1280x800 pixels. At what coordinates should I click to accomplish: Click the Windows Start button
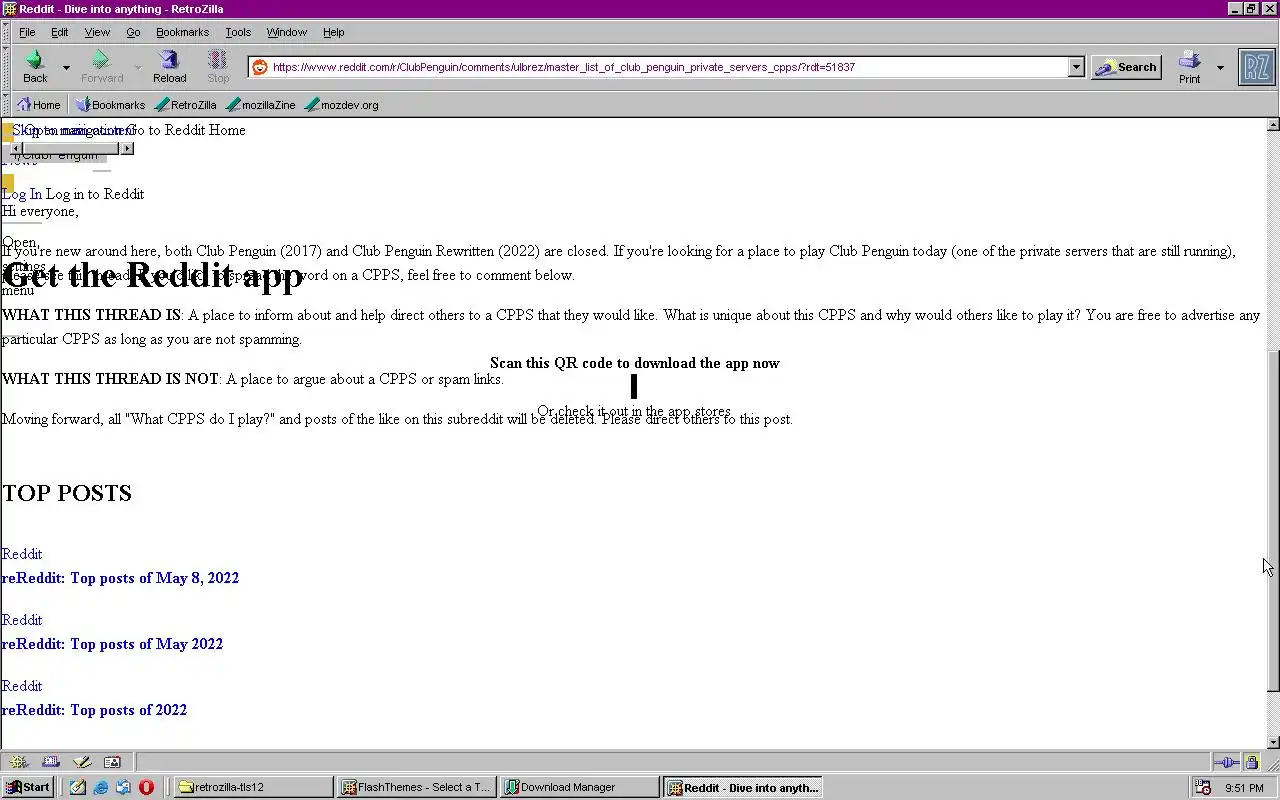point(28,787)
